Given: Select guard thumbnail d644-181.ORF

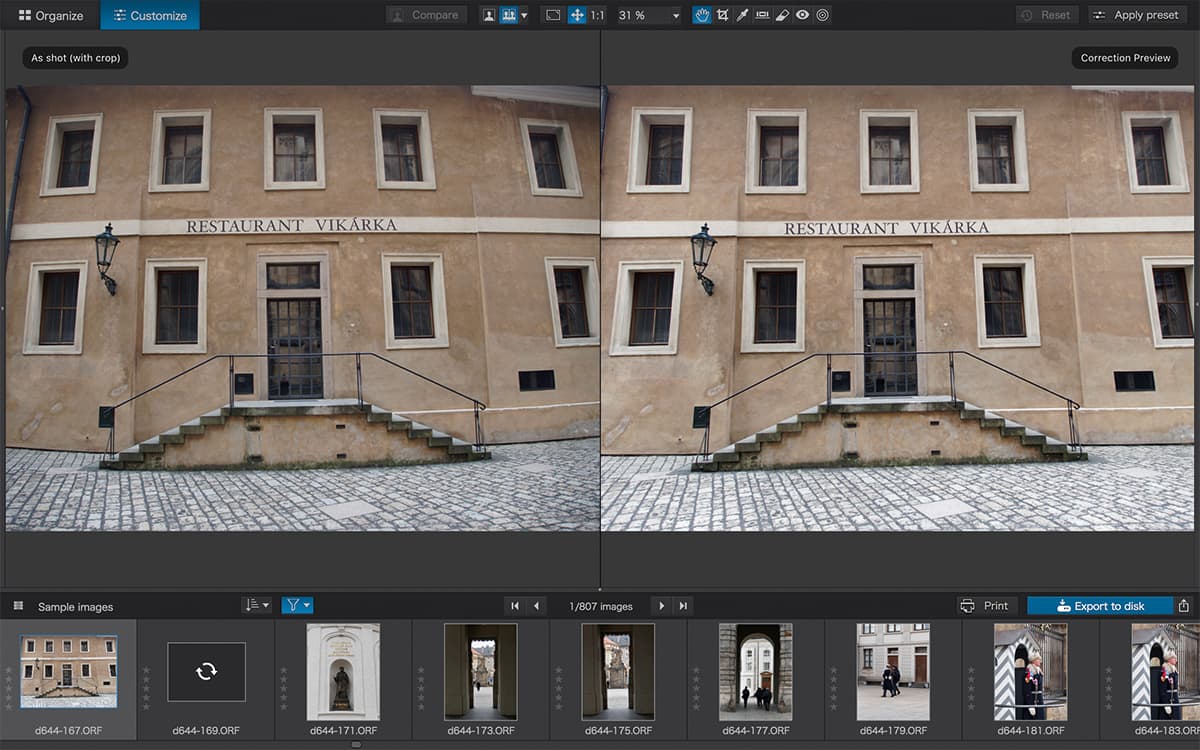Looking at the screenshot, I should (1031, 672).
